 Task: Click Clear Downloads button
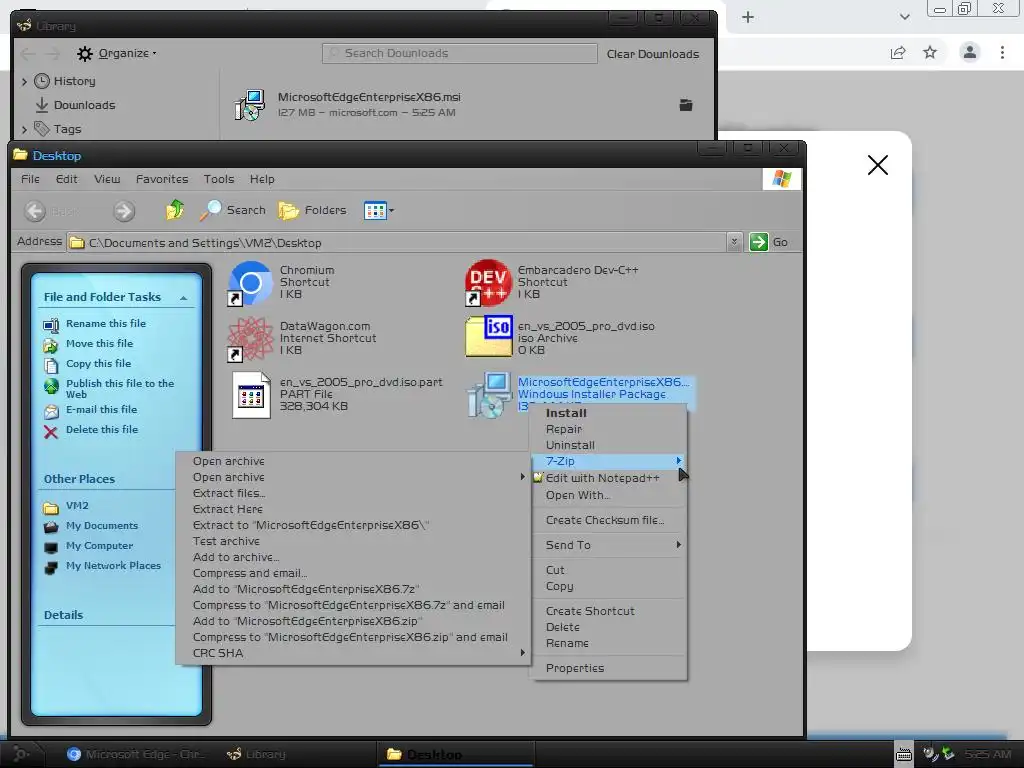click(x=652, y=54)
